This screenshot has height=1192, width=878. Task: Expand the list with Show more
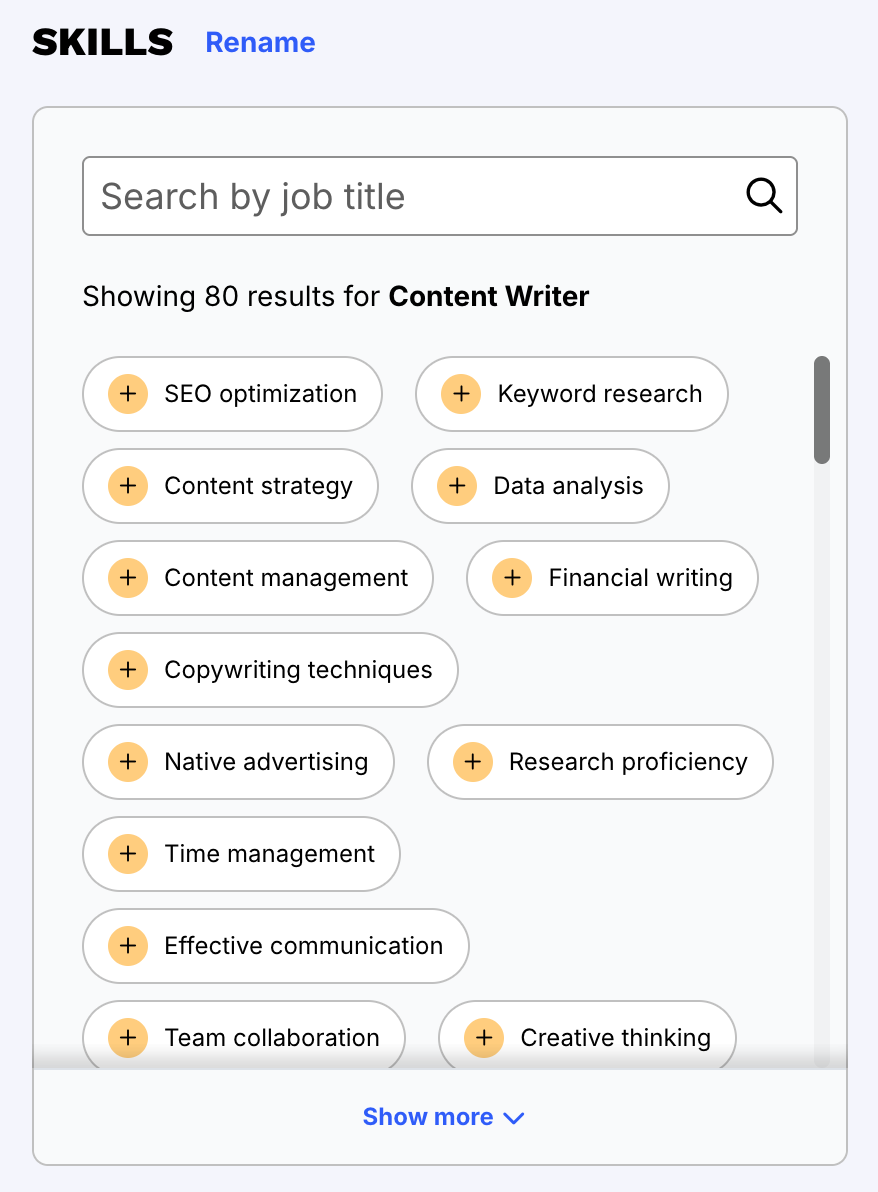point(428,1117)
